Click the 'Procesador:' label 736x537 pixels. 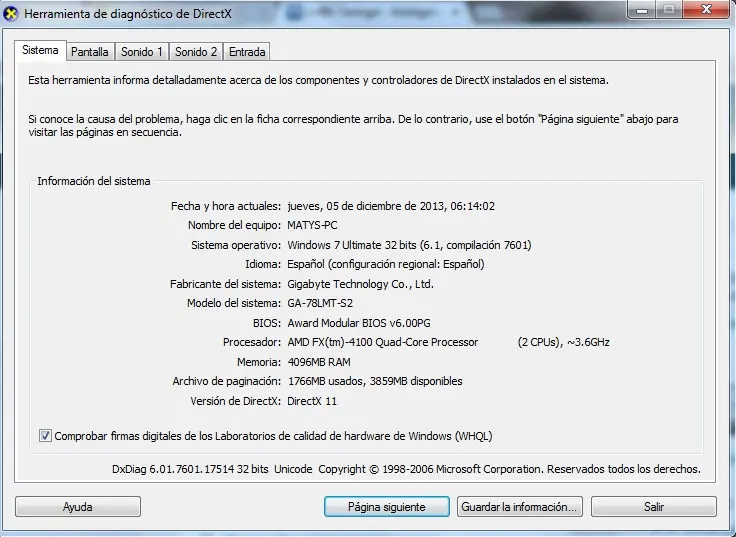pos(252,342)
